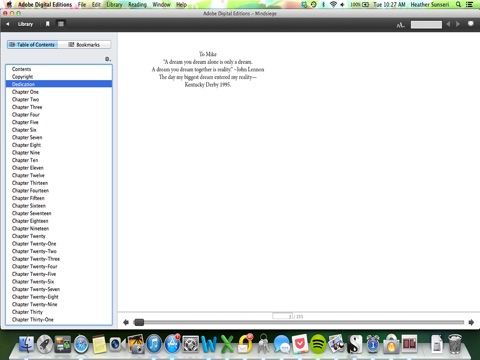Select the Copyright entry
The image size is (480, 360).
[x=59, y=77]
